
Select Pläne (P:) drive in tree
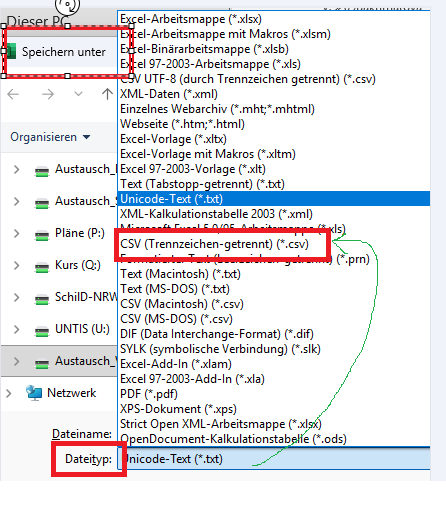pyautogui.click(x=80, y=233)
